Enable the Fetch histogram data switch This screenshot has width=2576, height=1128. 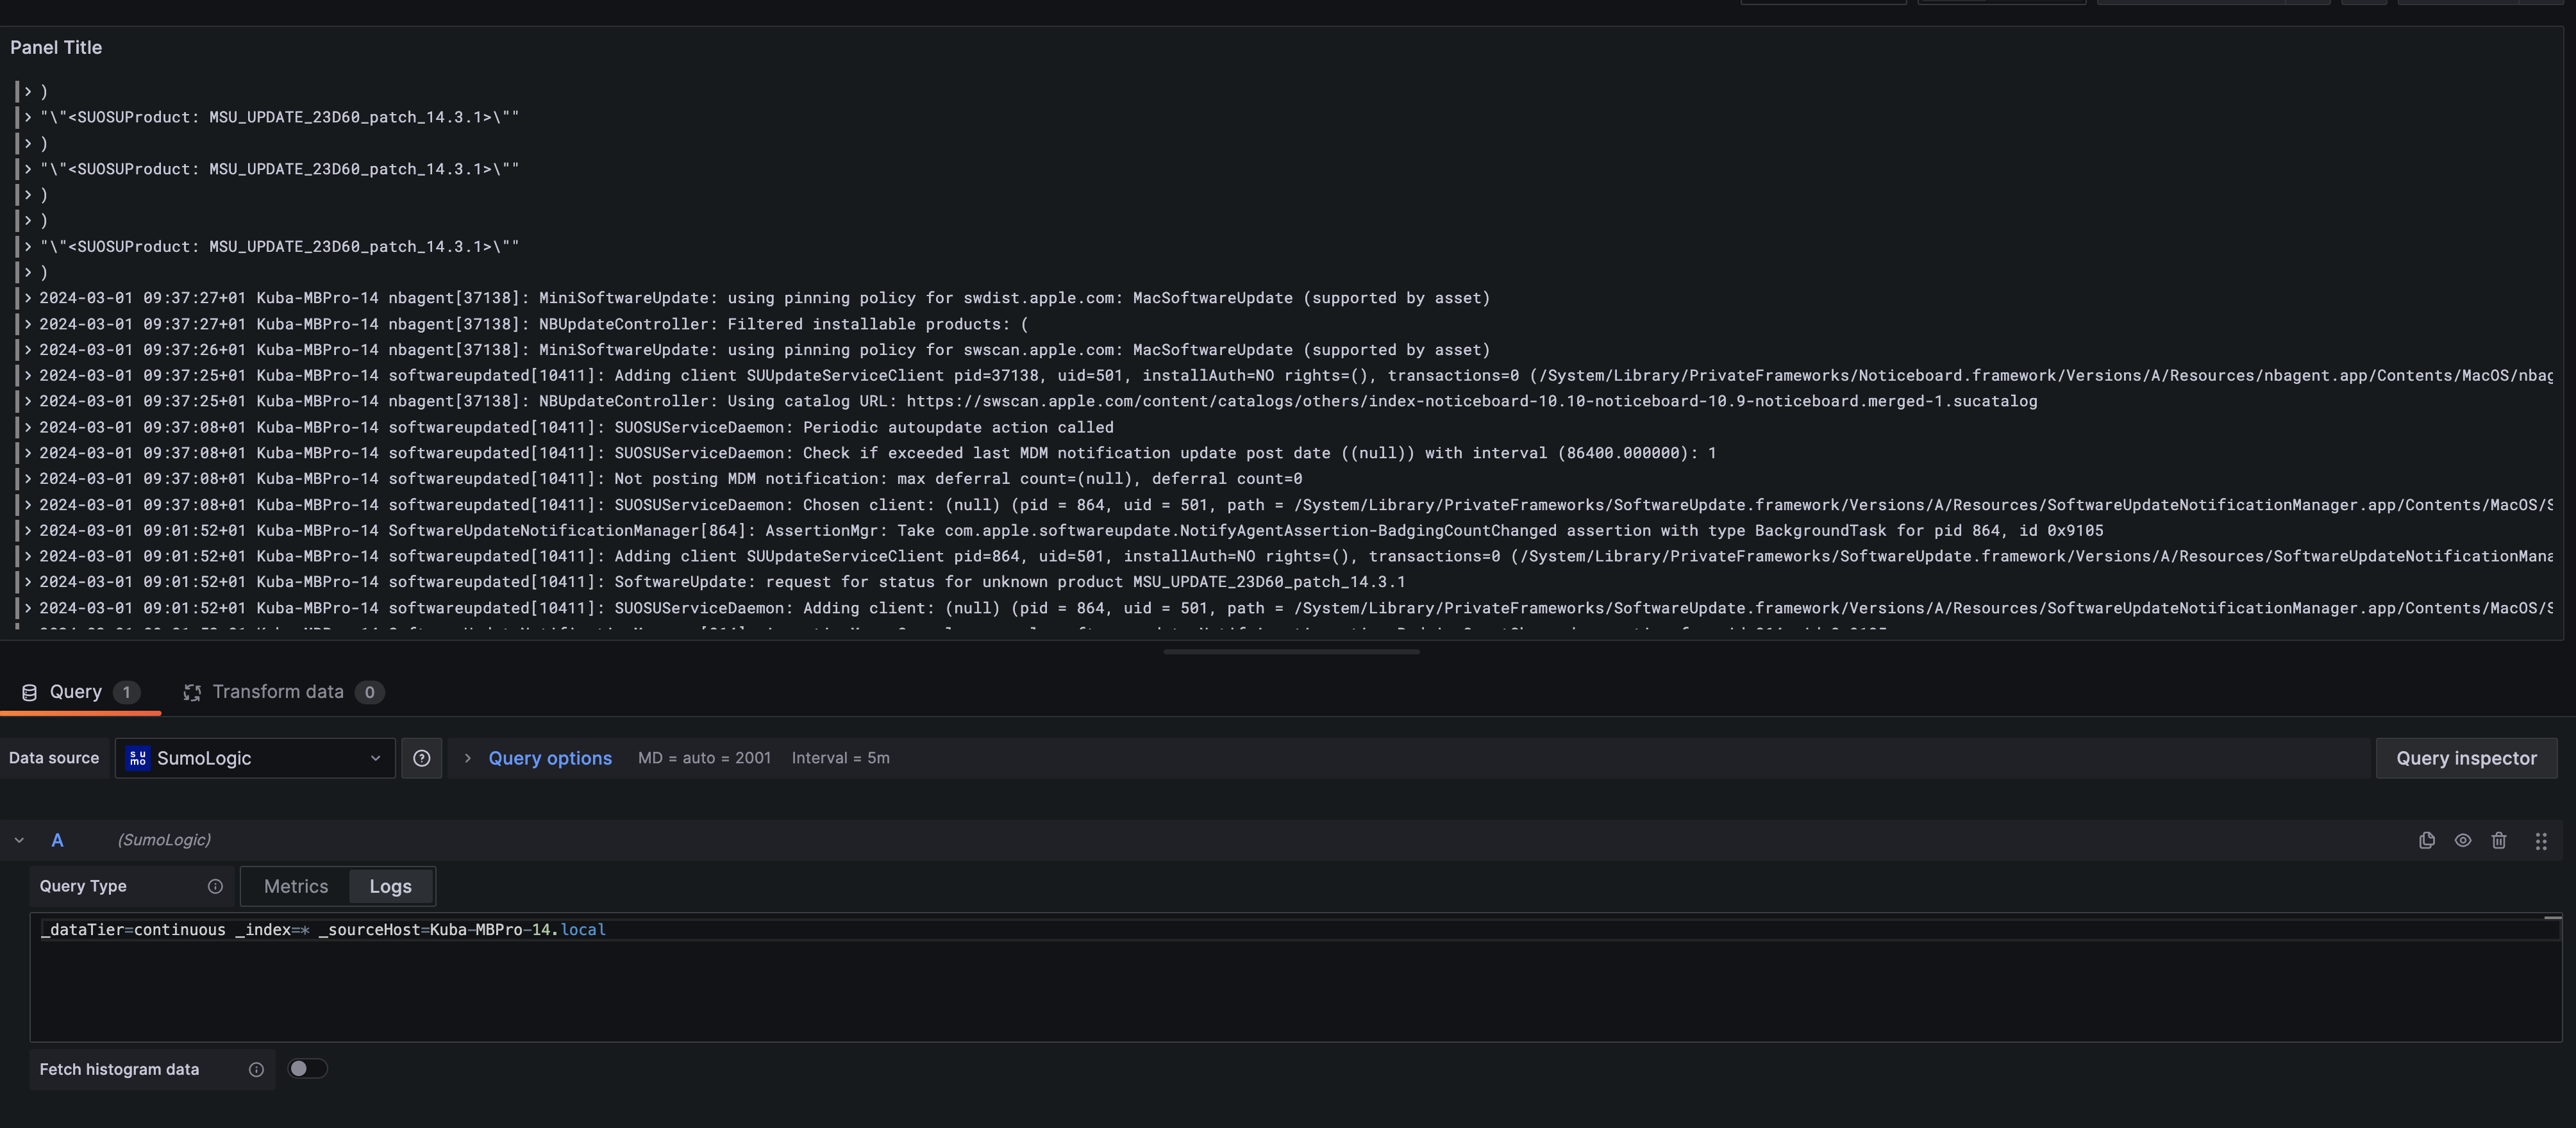point(307,1069)
